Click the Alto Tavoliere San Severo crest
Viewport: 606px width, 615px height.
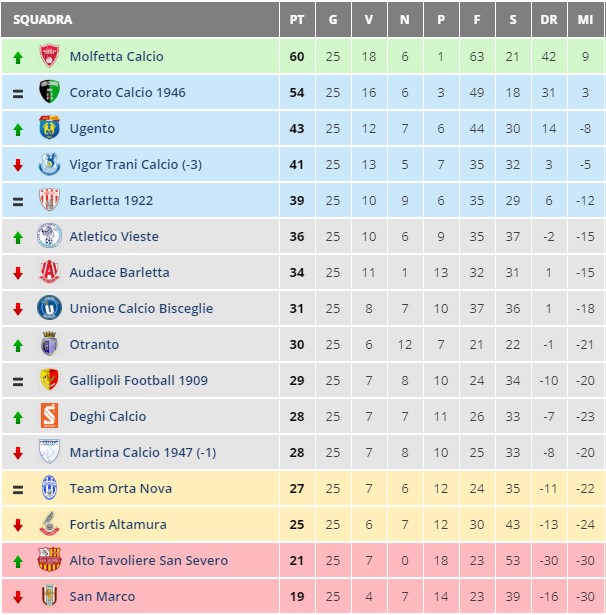click(49, 561)
